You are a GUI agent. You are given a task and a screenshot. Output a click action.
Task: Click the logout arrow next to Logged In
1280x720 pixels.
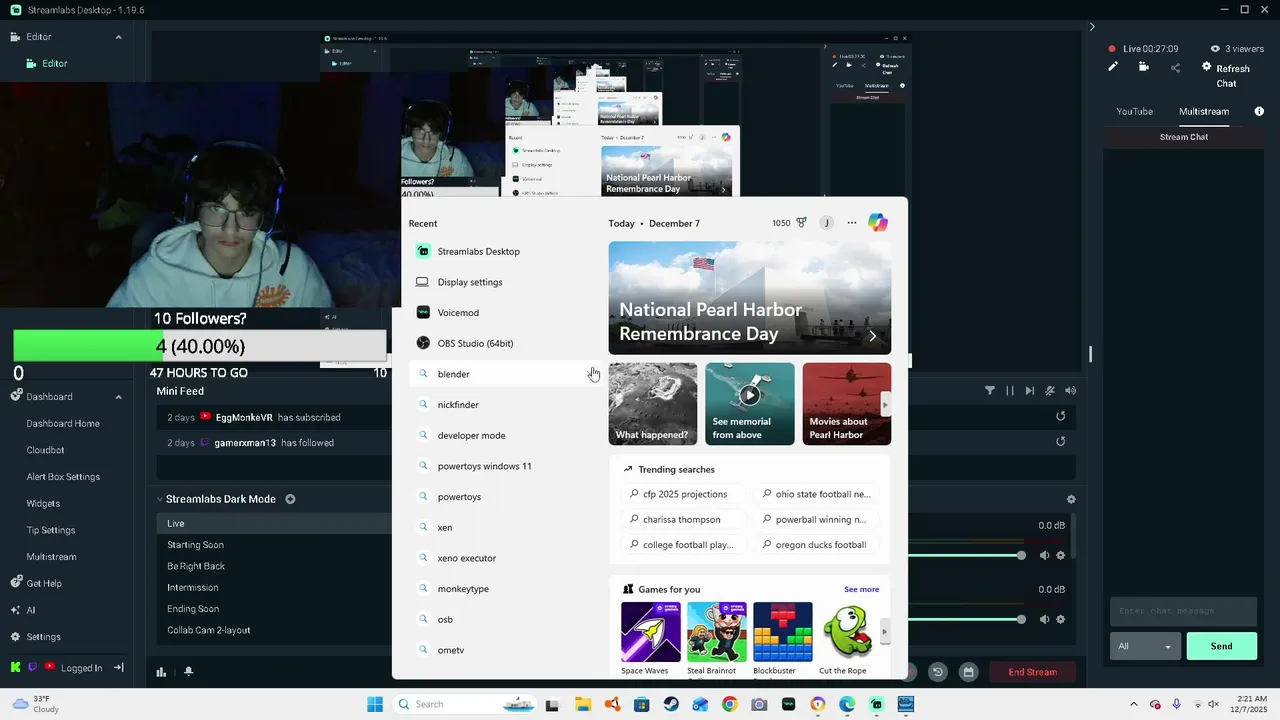click(x=118, y=668)
